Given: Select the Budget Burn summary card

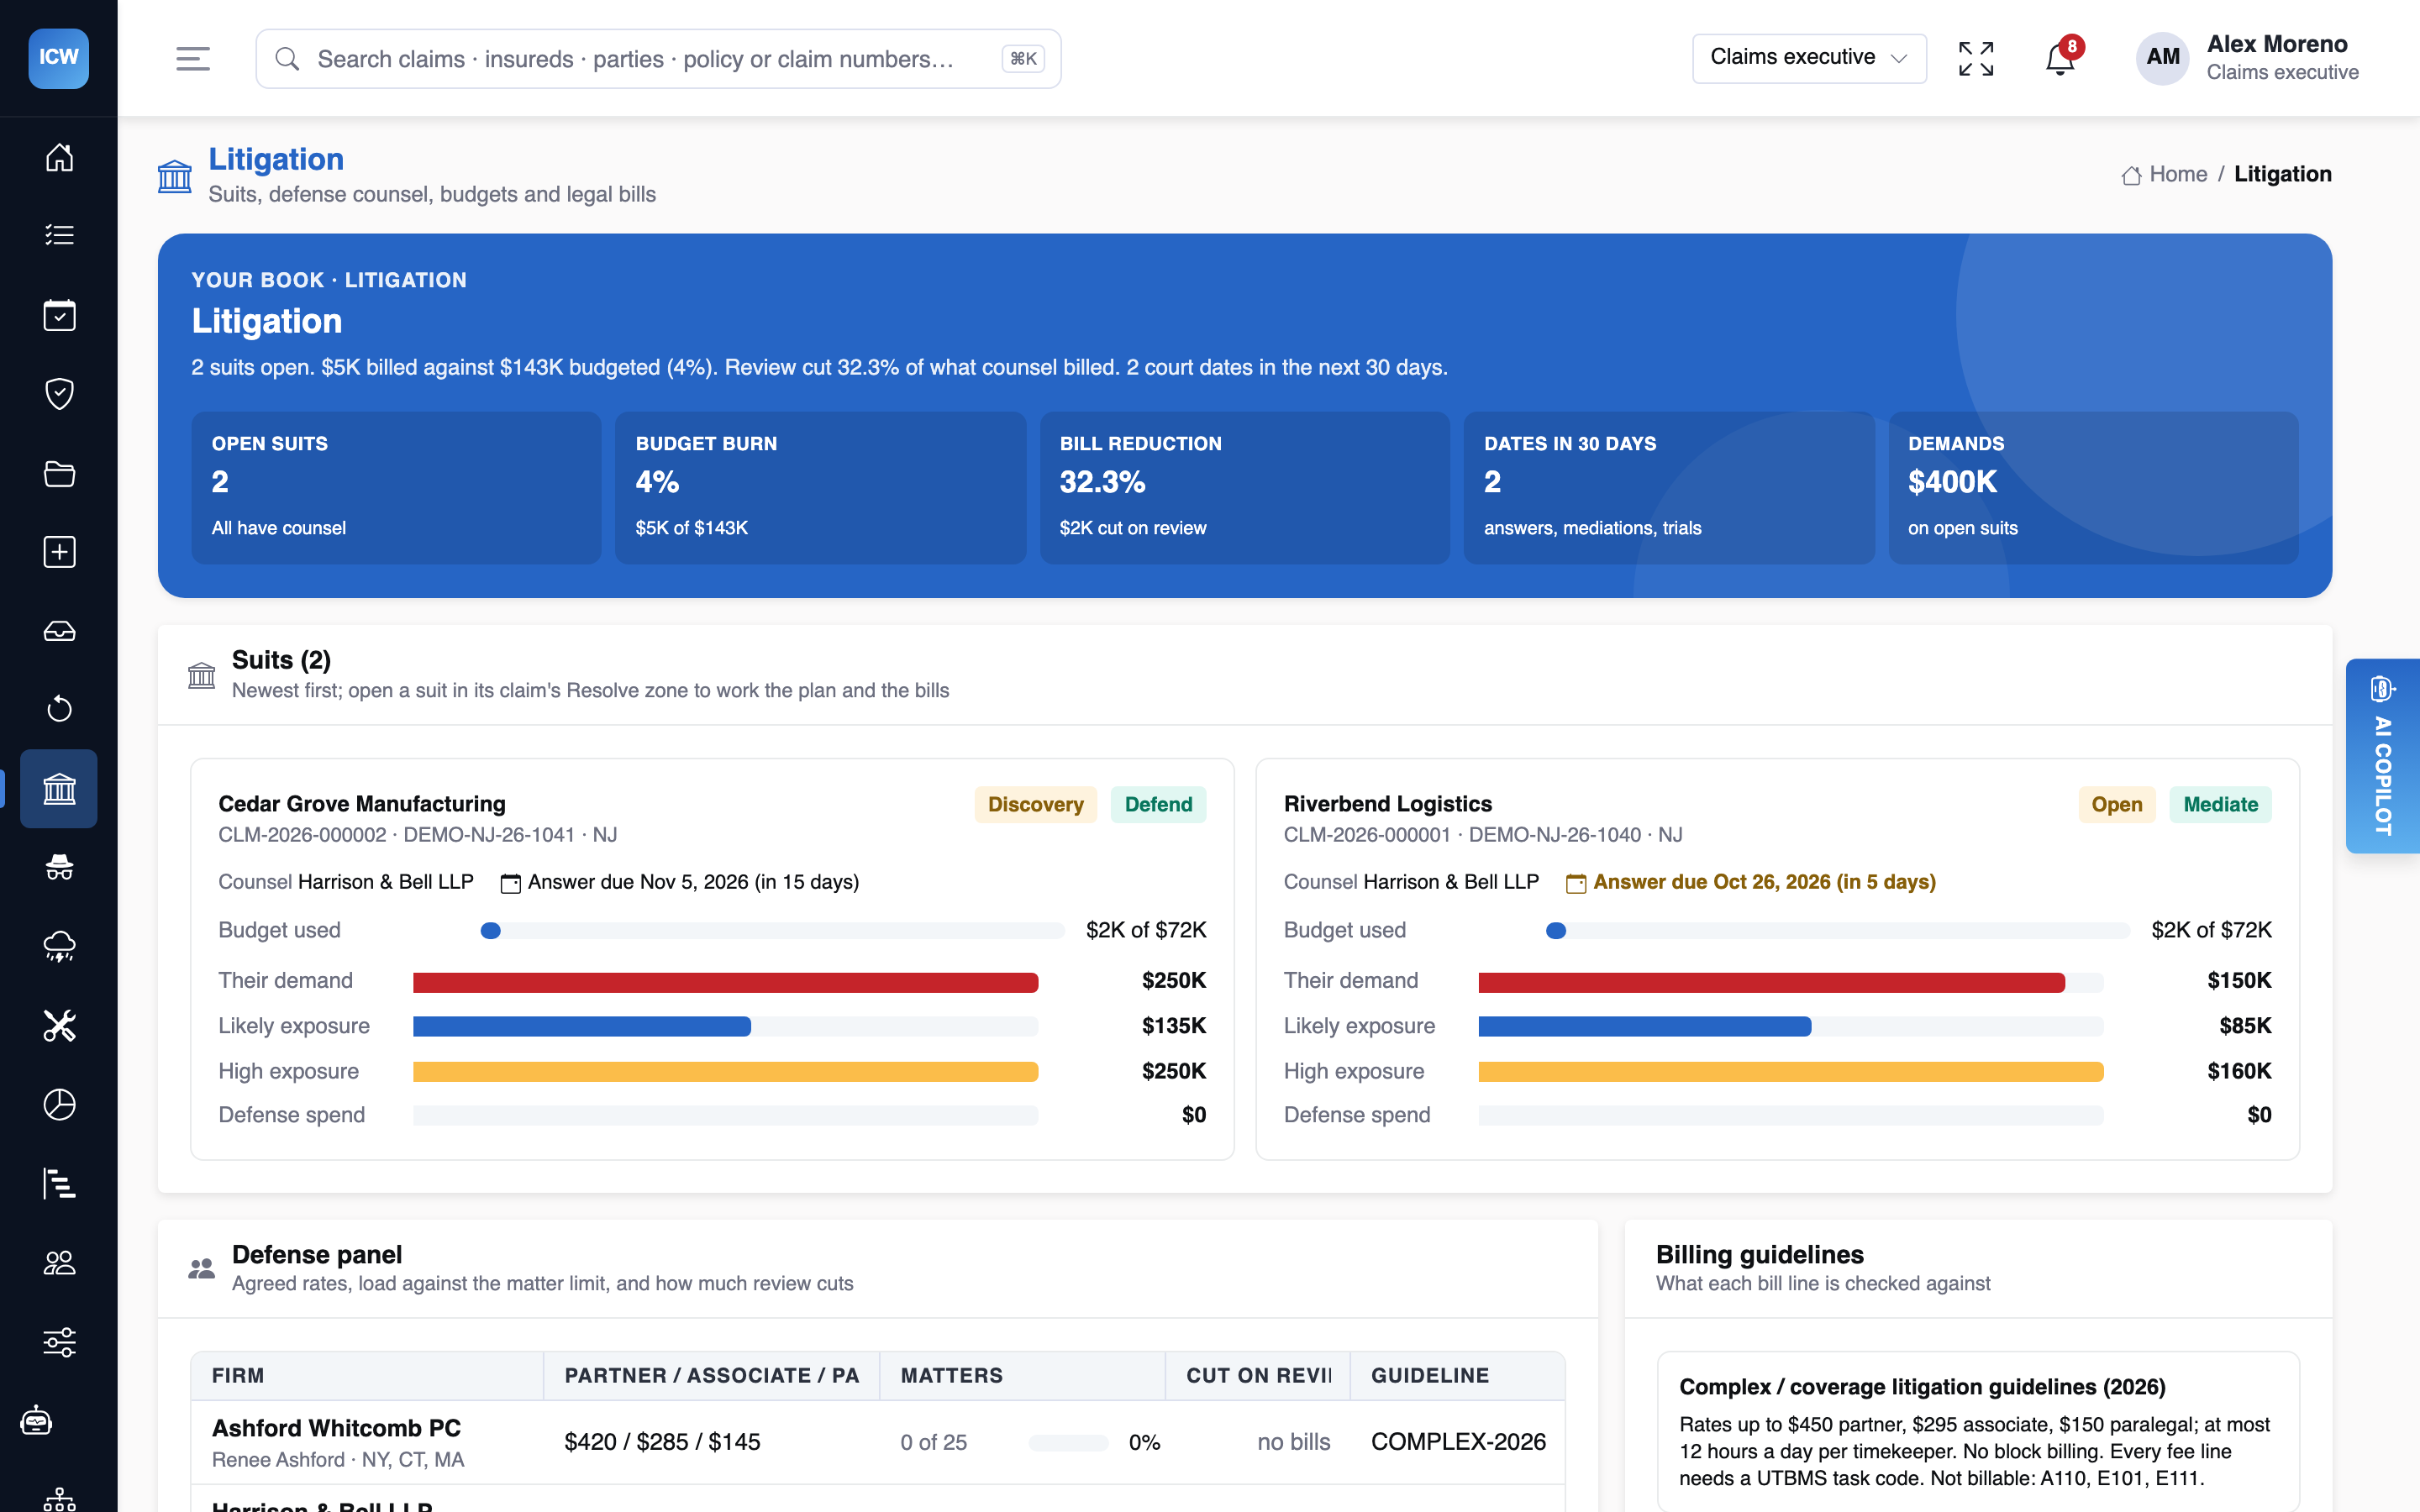Looking at the screenshot, I should [x=820, y=488].
